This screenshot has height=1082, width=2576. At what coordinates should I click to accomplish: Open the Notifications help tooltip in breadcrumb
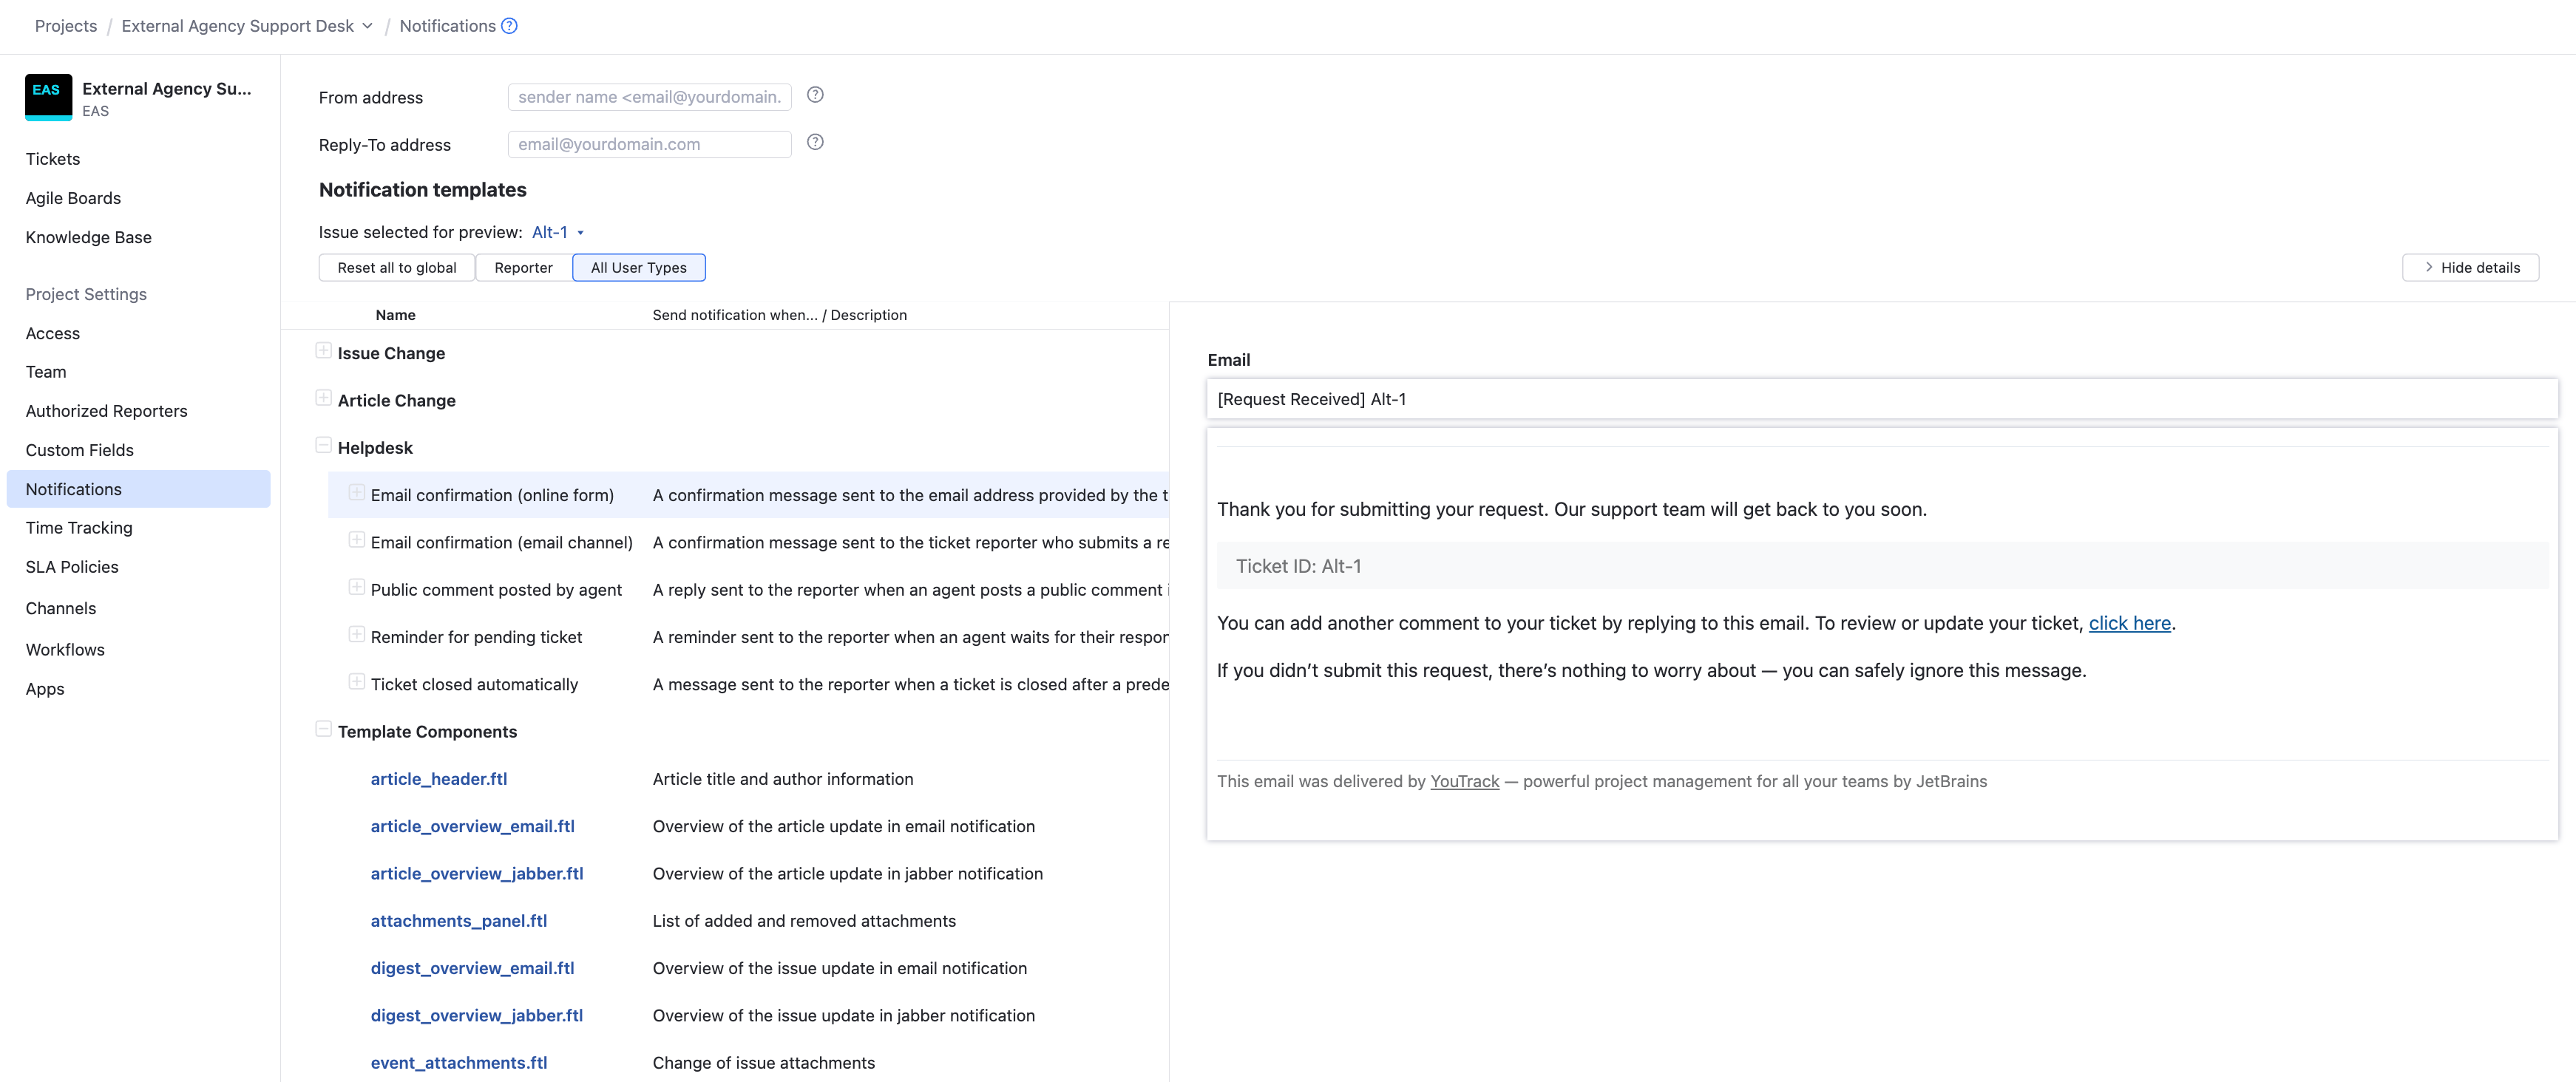(x=510, y=26)
